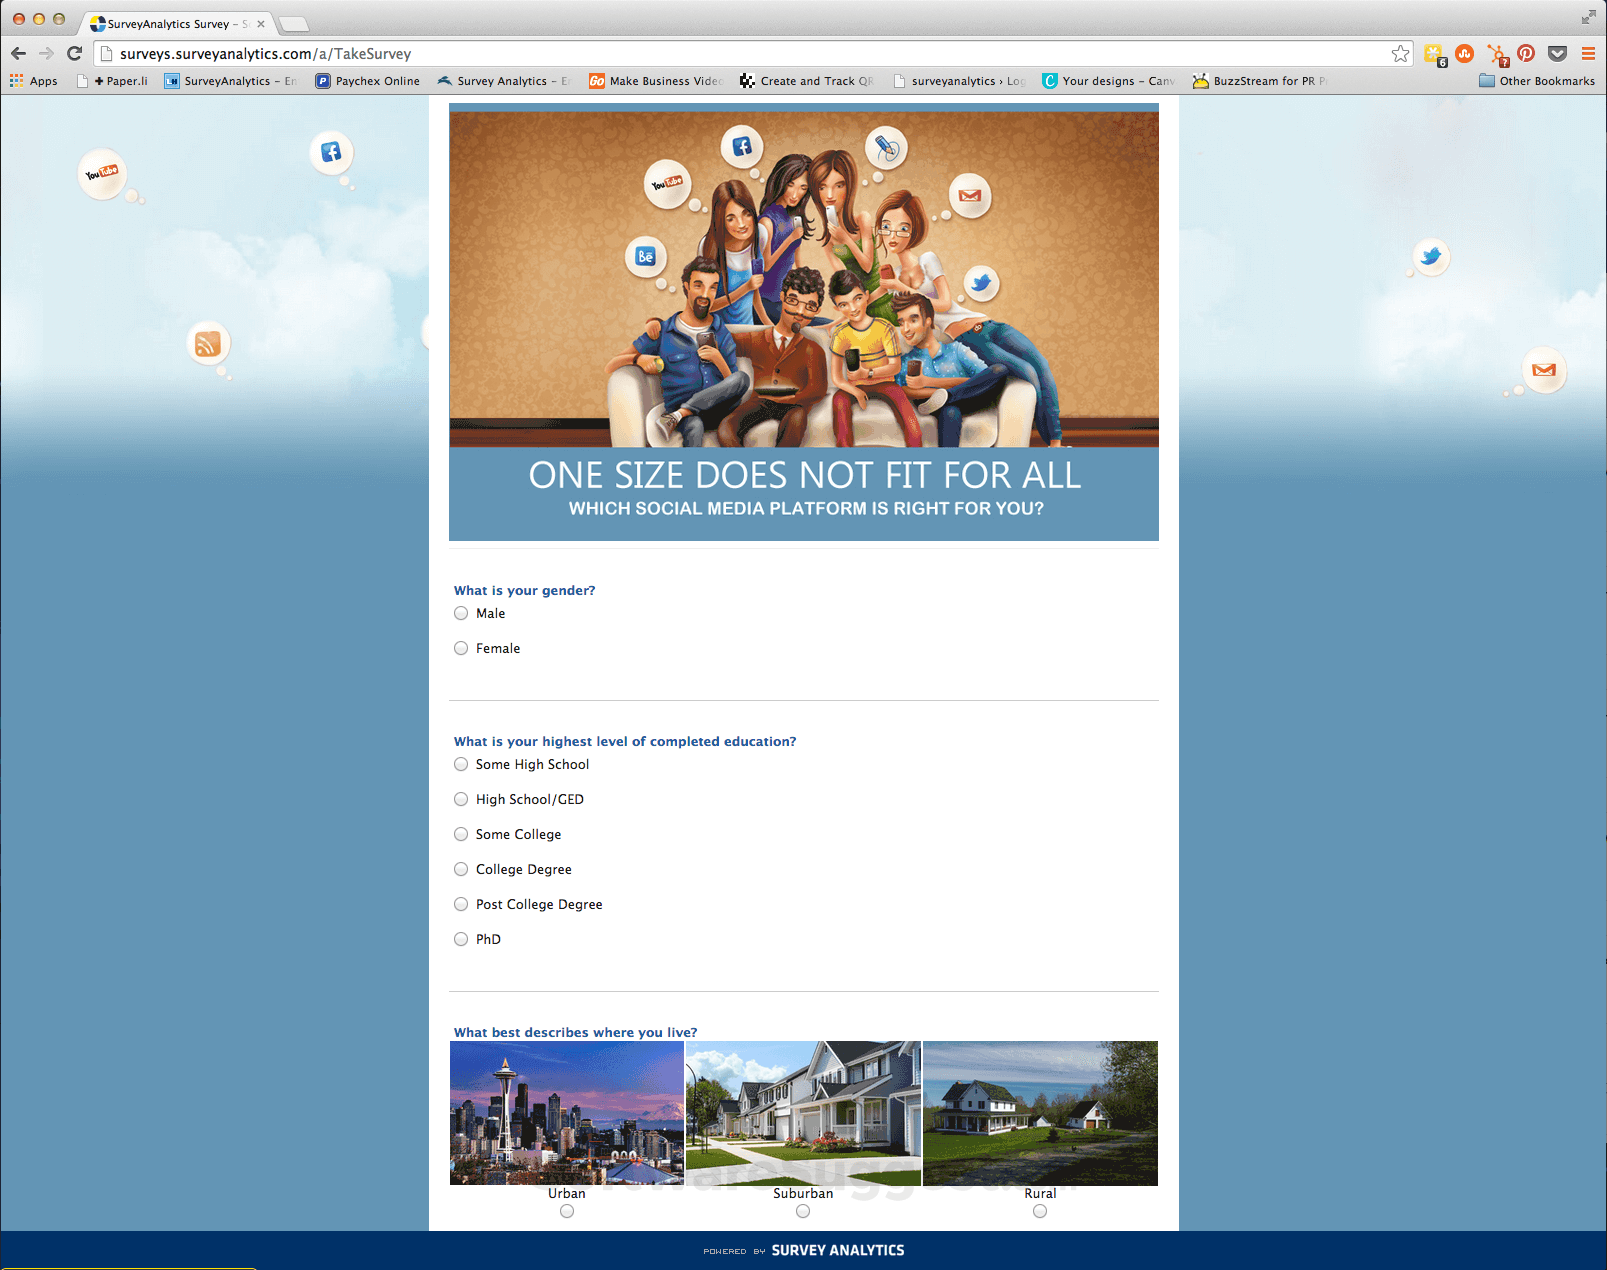Screen dimensions: 1607x1270
Task: Click the Suburban houses photo
Action: (x=803, y=1113)
